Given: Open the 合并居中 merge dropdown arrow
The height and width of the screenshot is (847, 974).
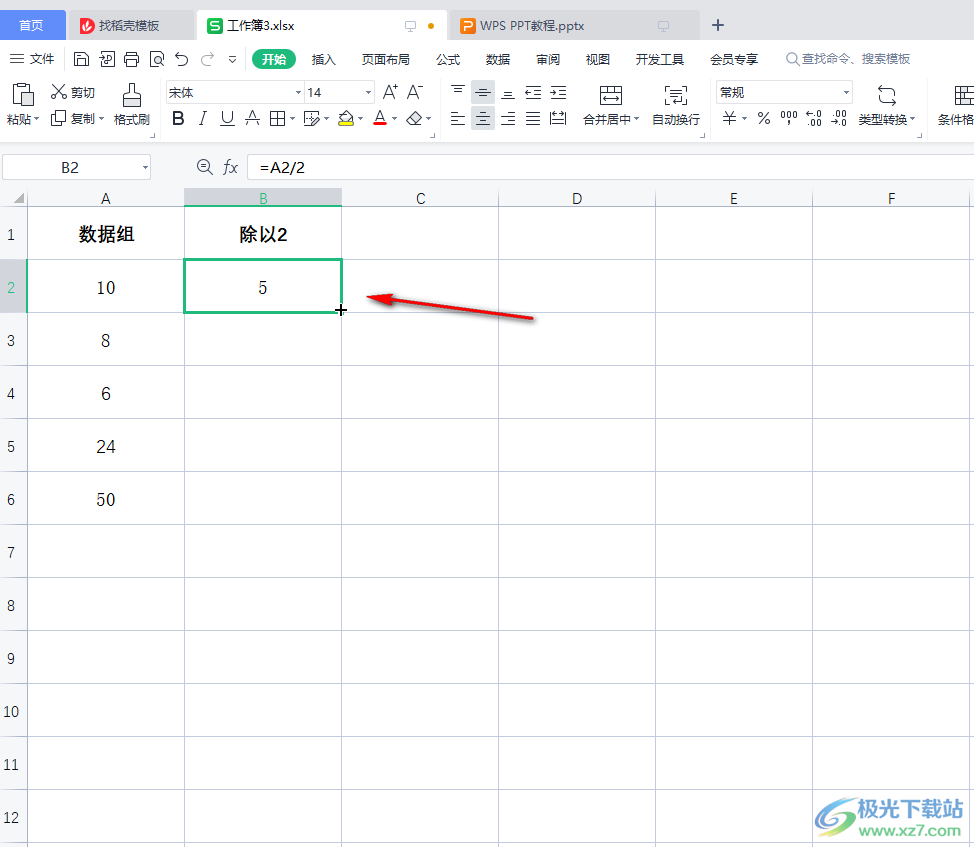Looking at the screenshot, I should tap(639, 118).
